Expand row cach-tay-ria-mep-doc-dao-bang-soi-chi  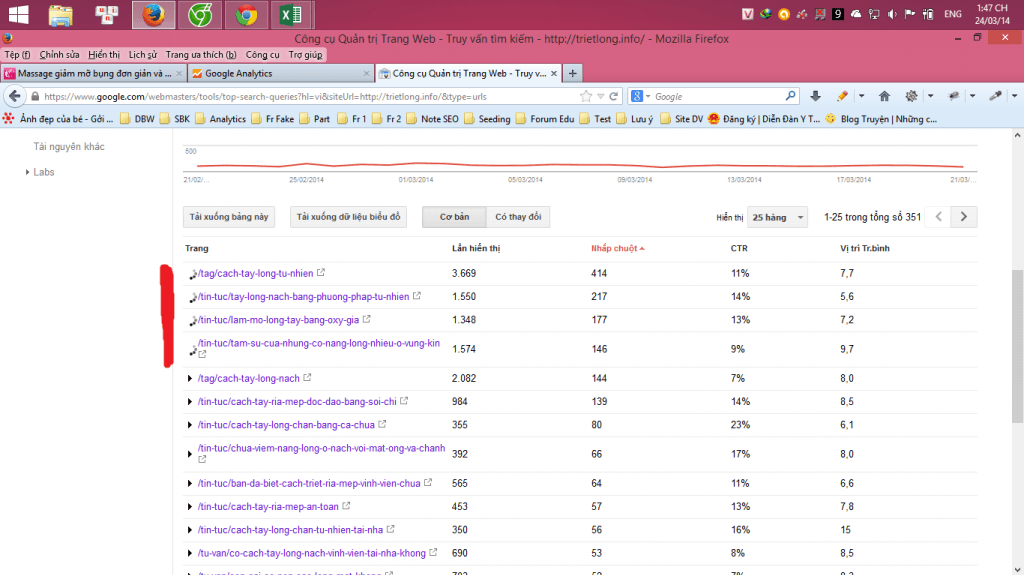pos(189,402)
